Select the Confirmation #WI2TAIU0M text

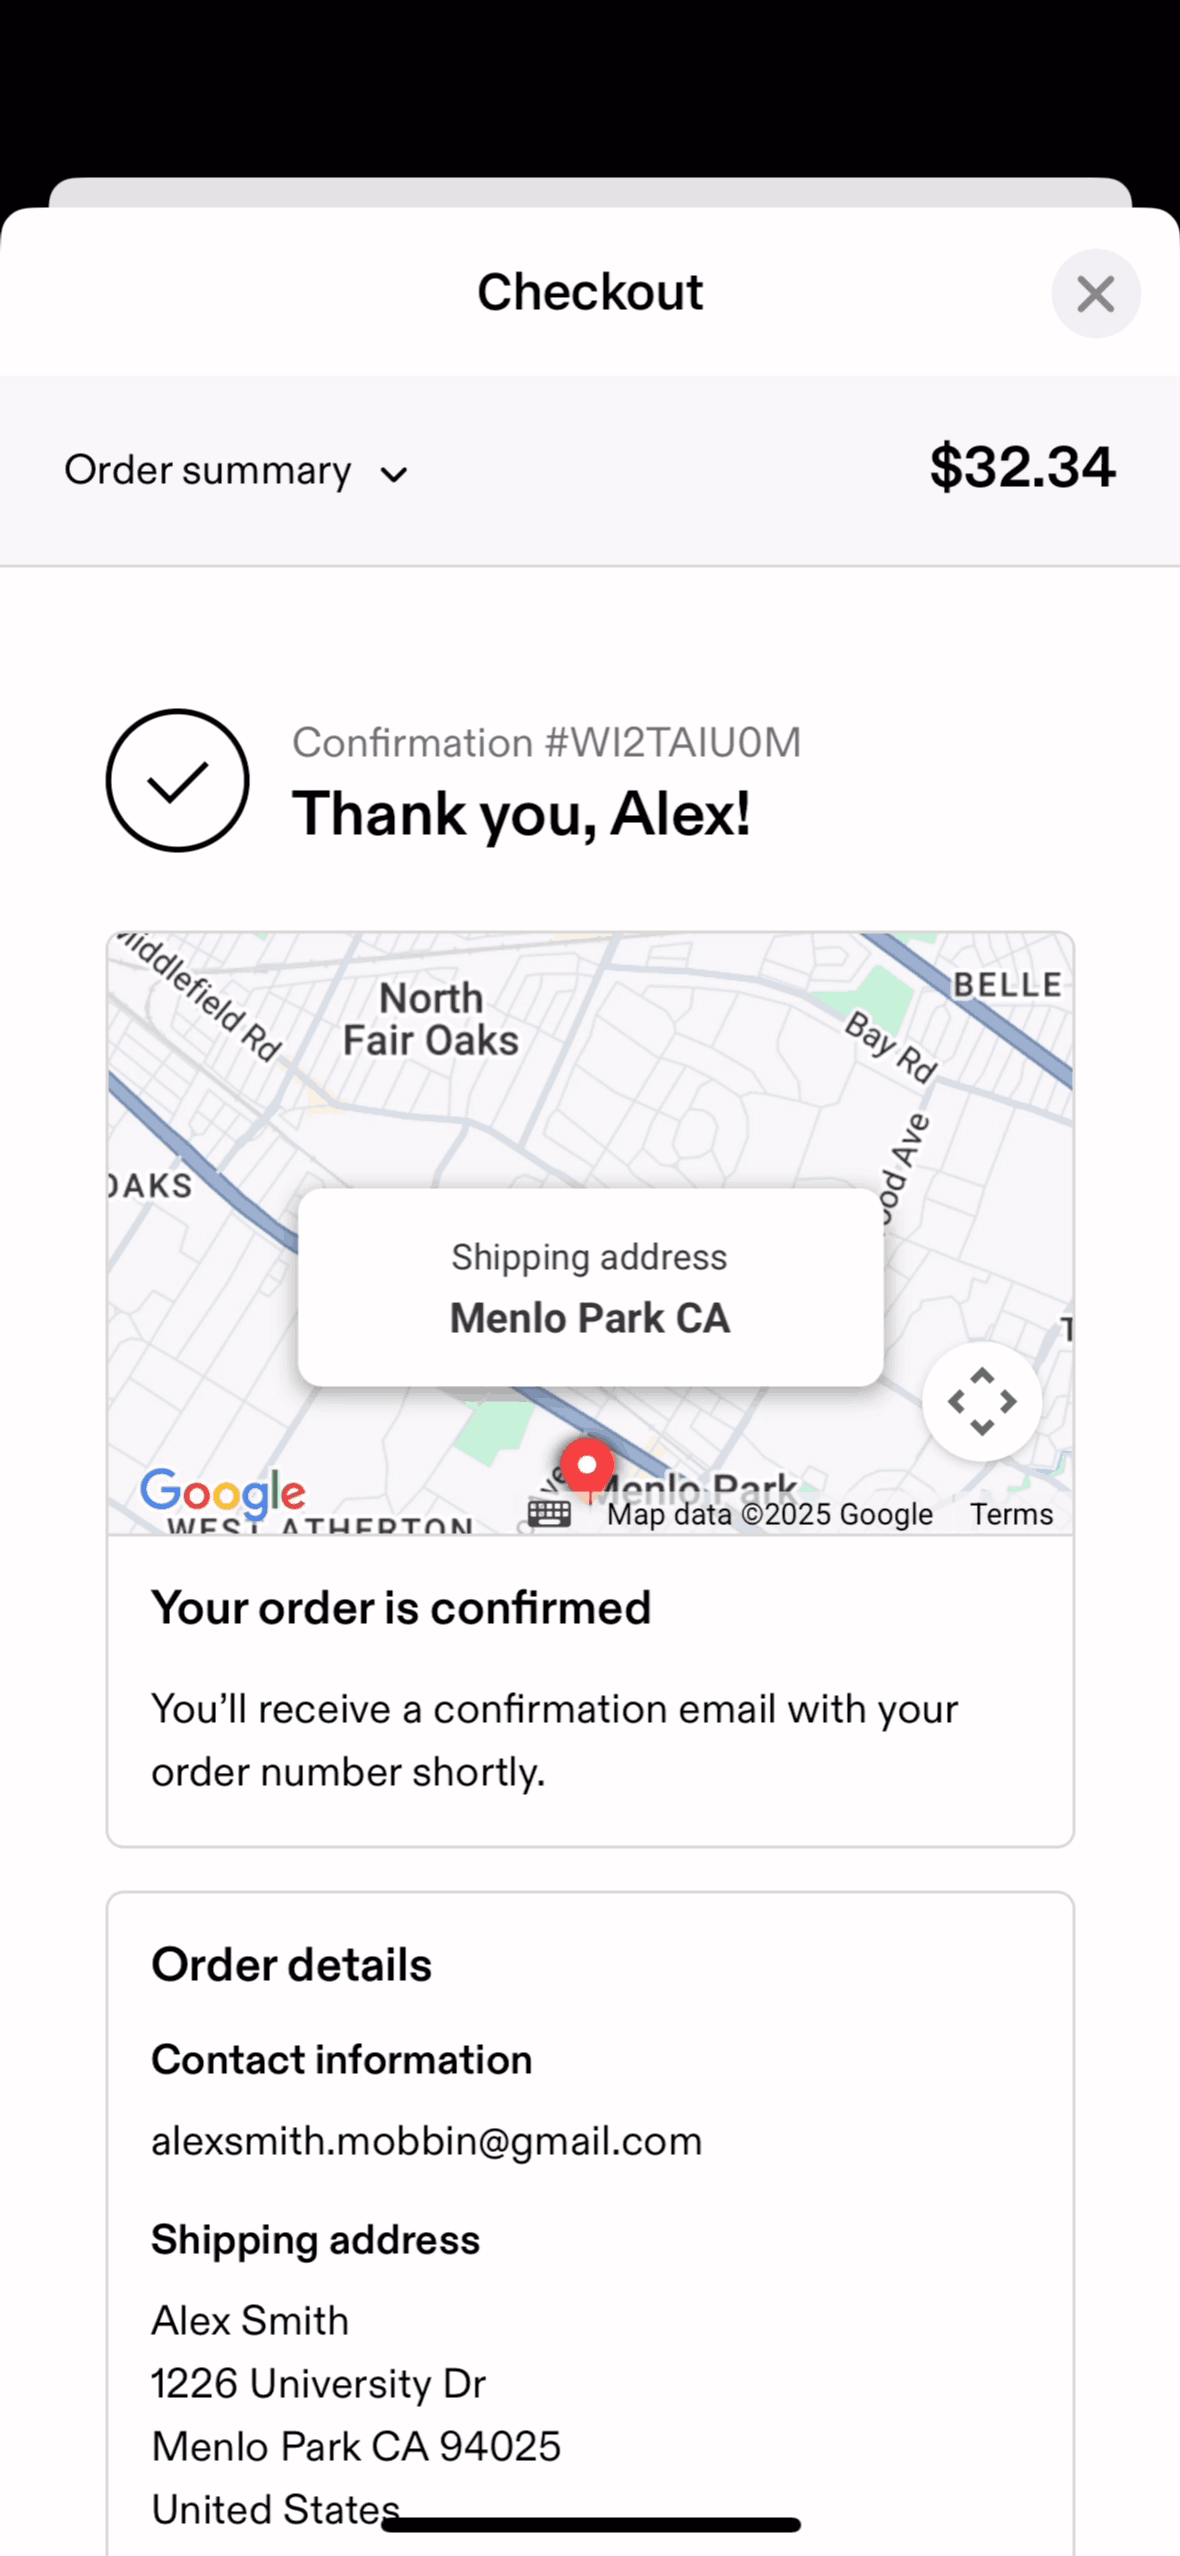[546, 743]
